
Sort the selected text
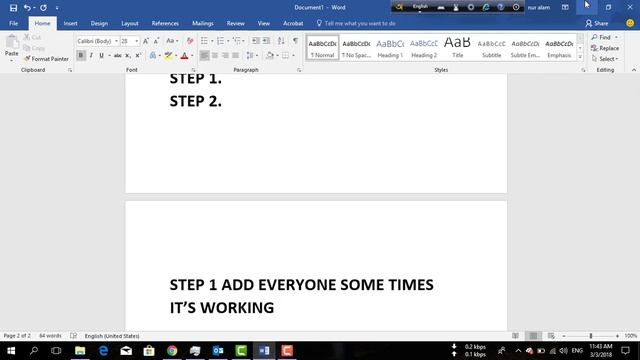[x=281, y=41]
